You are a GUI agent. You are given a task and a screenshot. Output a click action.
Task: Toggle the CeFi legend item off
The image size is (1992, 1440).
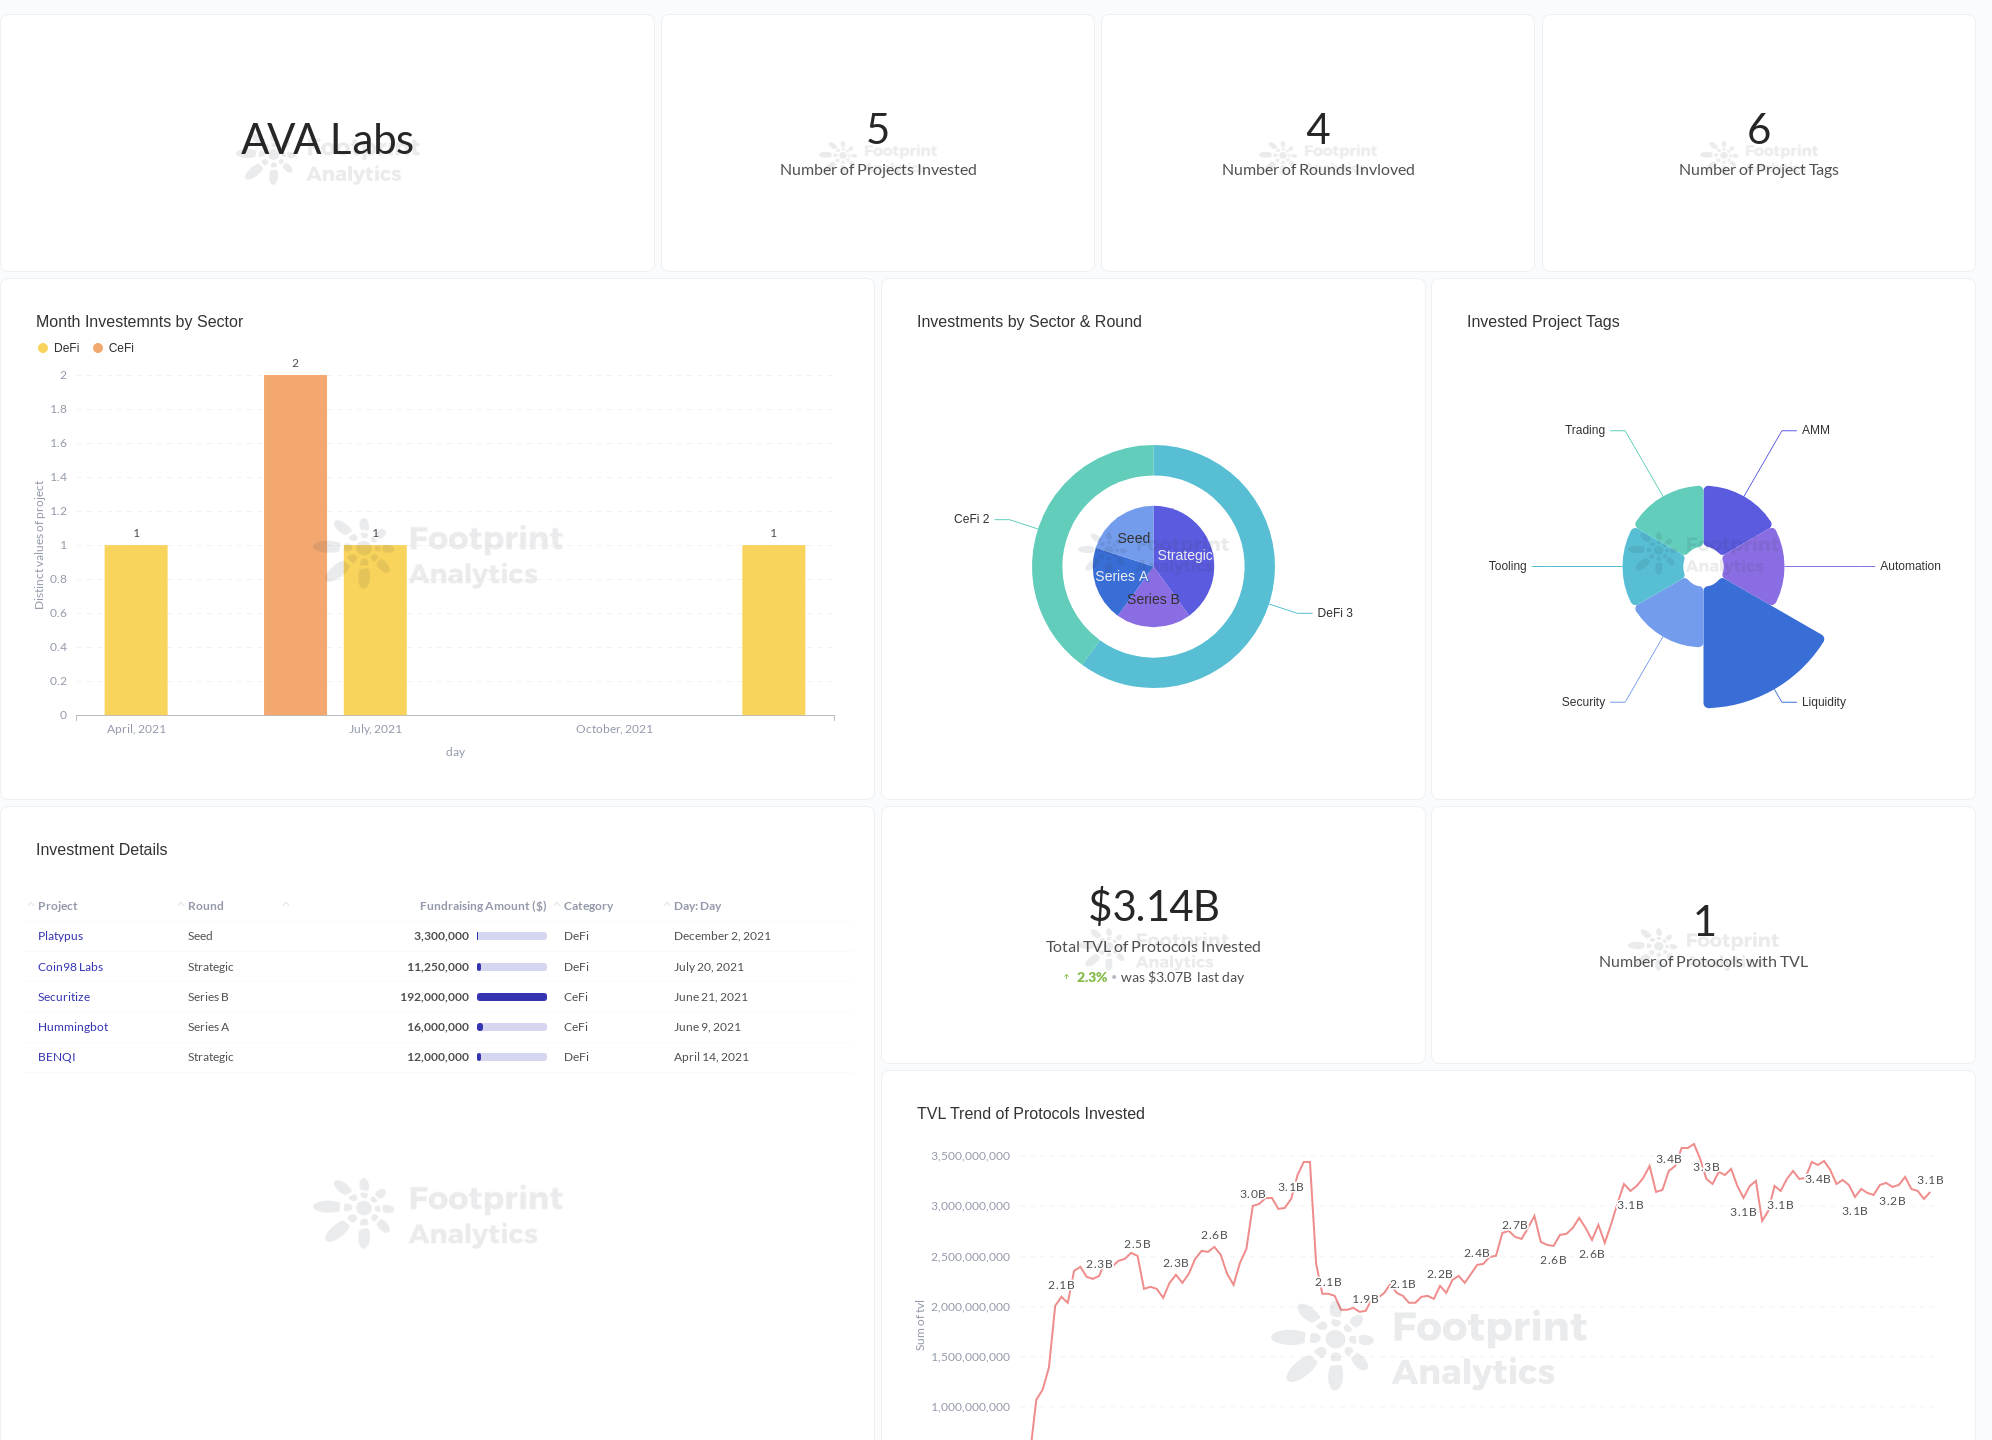[x=122, y=347]
